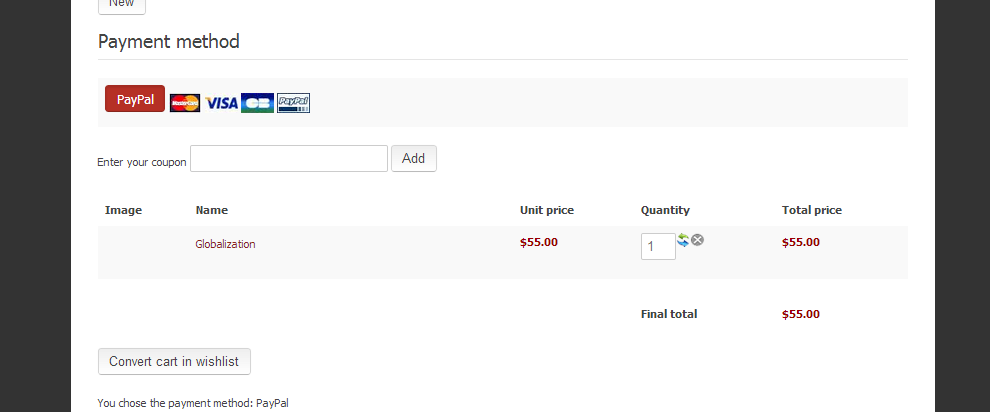Click the VISA card logo
Screen dimensions: 990x412
[221, 103]
